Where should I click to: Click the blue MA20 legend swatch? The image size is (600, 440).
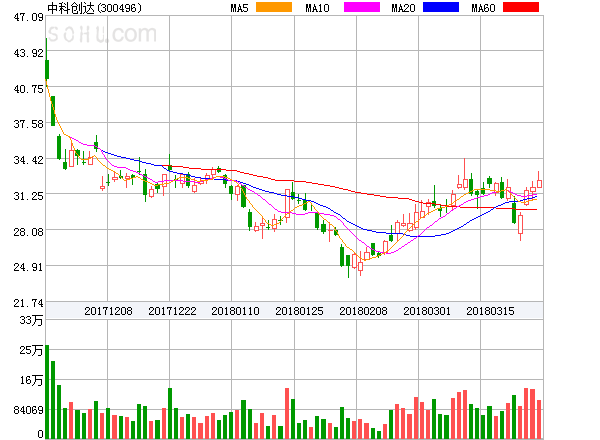(441, 7)
